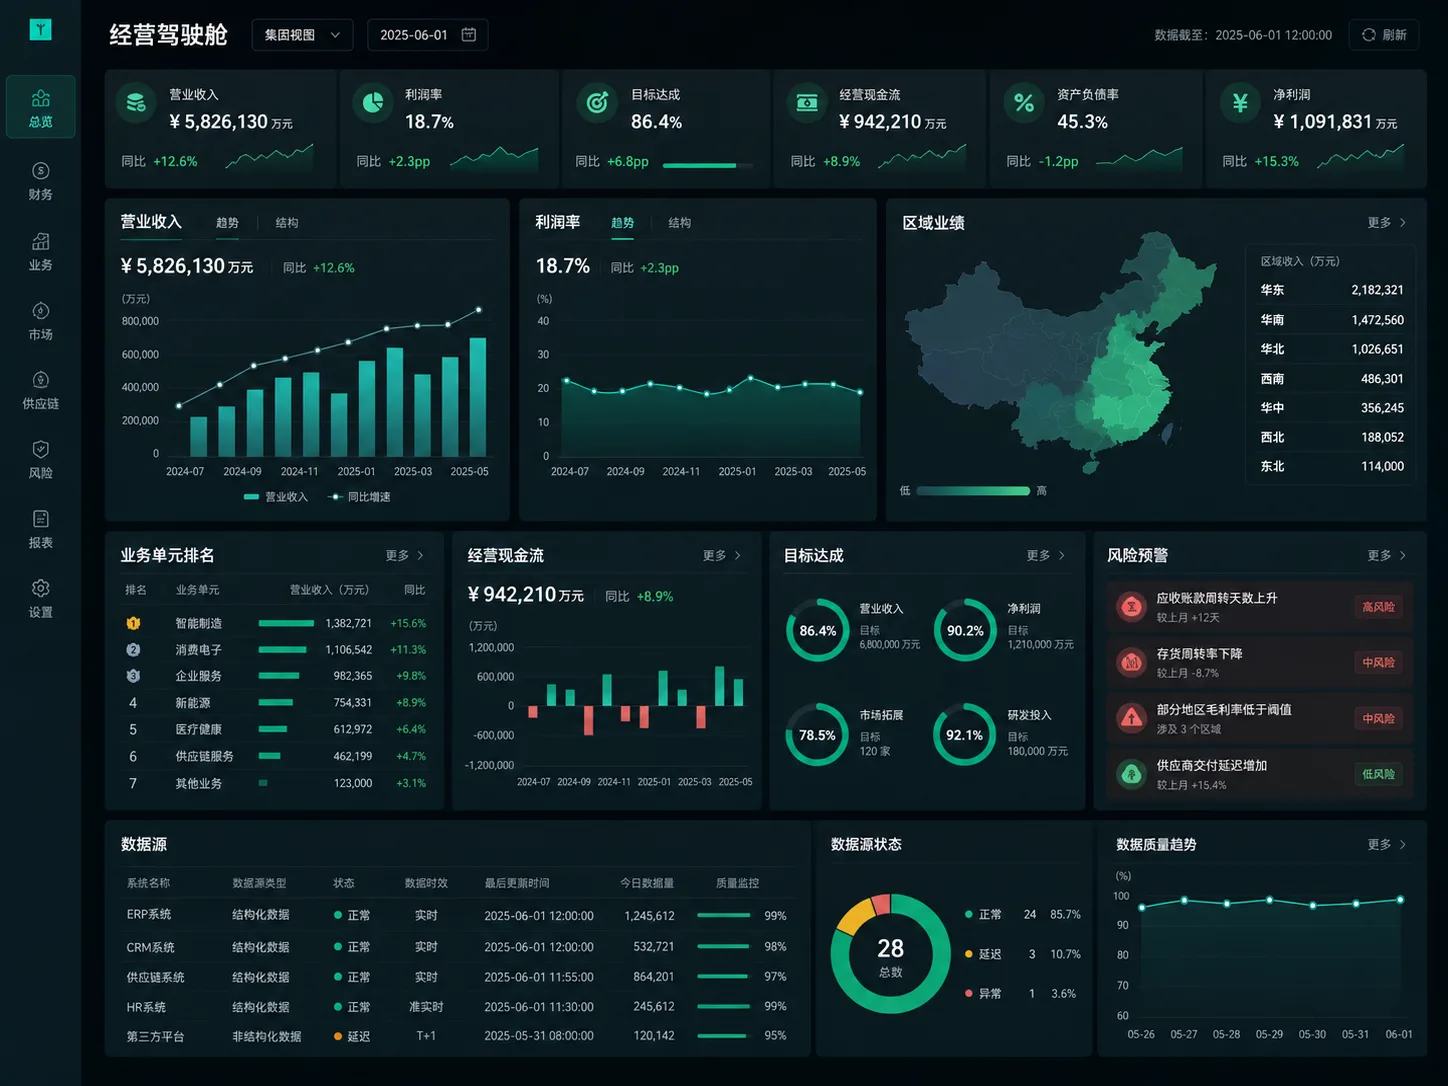The width and height of the screenshot is (1448, 1086).
Task: Go to 市场 in the sidebar
Action: point(40,321)
